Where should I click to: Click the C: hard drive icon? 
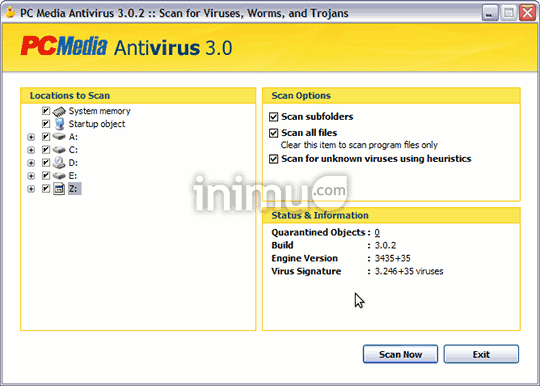point(59,150)
